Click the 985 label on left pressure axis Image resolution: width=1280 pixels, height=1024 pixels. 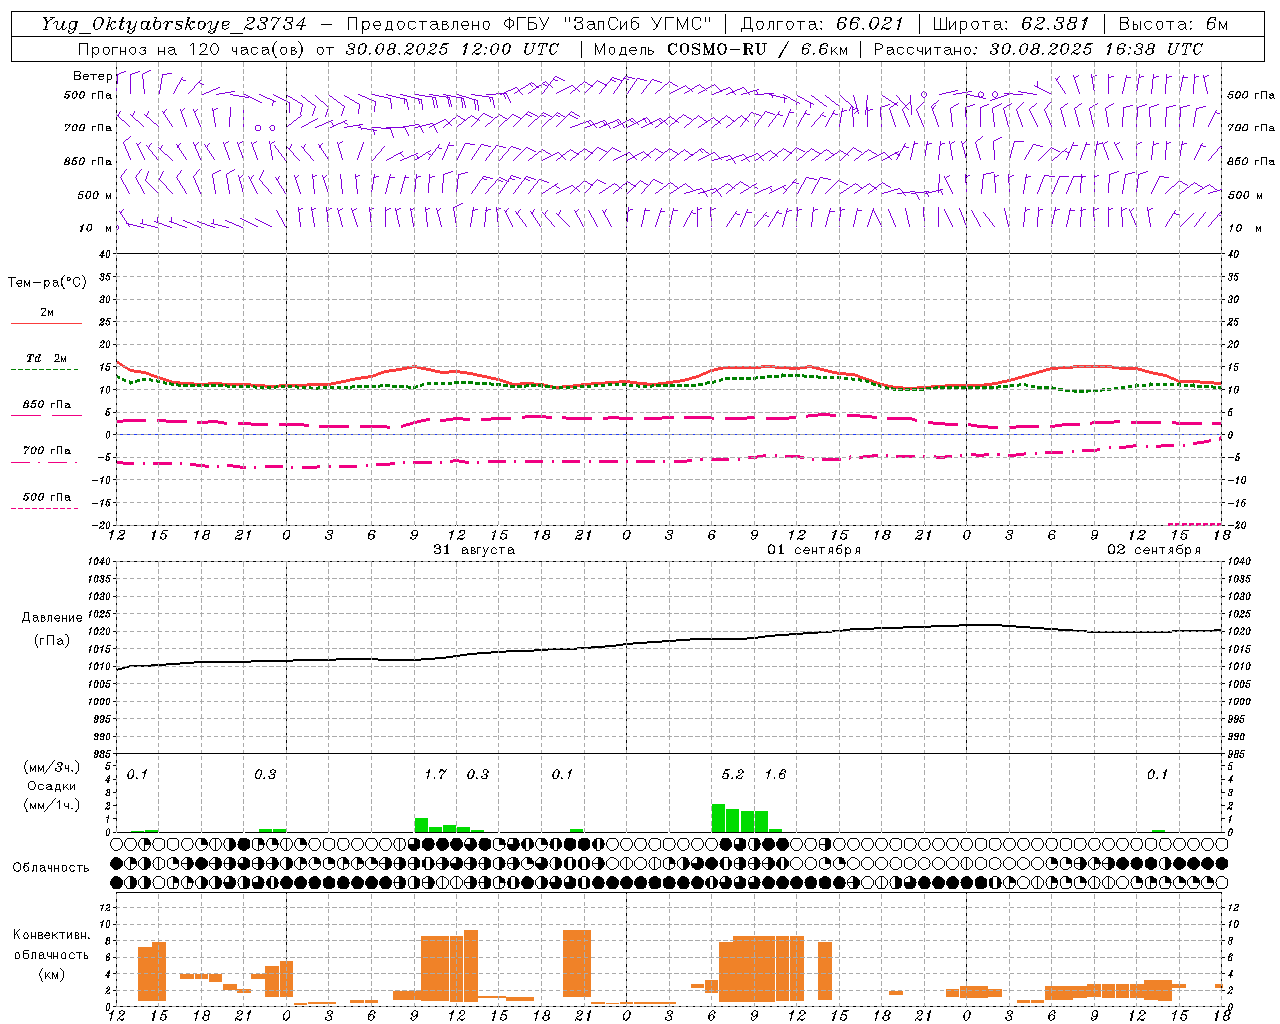101,753
